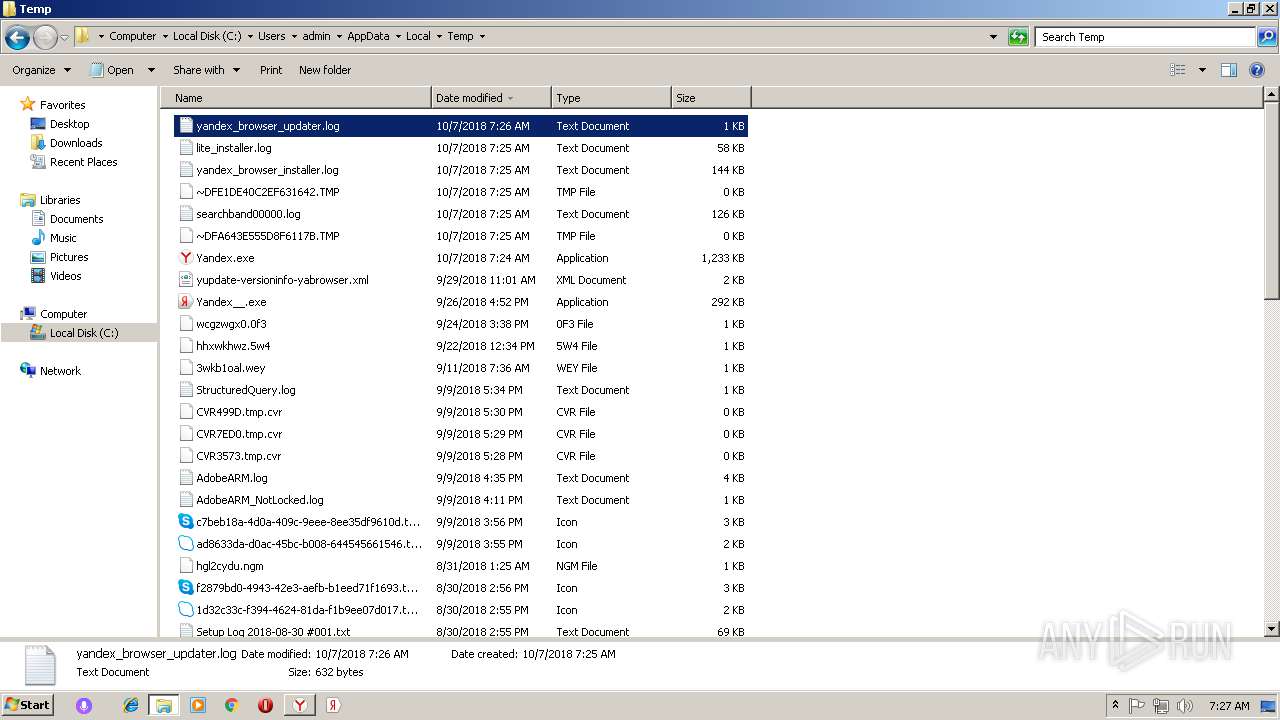Click the Windows Explorer taskbar icon
The image size is (1280, 720).
164,705
